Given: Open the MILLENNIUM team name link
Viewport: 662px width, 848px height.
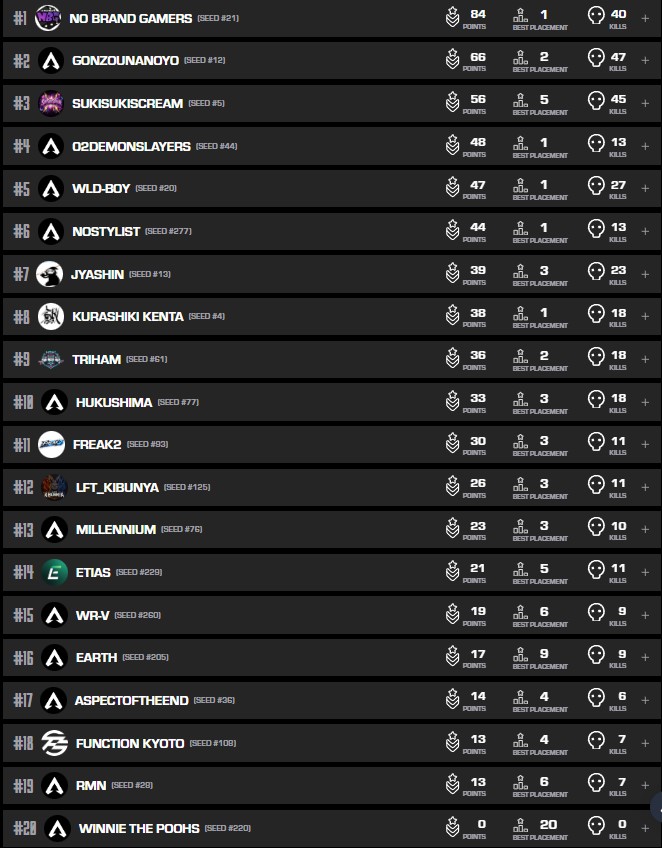Looking at the screenshot, I should 115,529.
